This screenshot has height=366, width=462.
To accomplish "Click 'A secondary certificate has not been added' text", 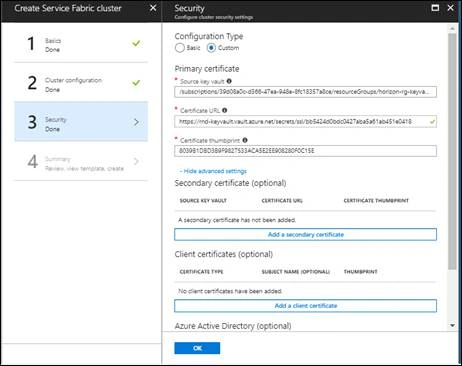I will click(x=237, y=220).
